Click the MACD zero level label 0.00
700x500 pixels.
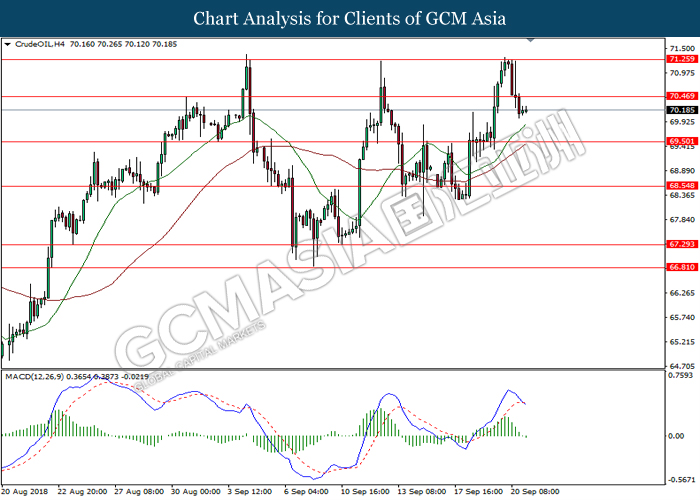point(677,436)
